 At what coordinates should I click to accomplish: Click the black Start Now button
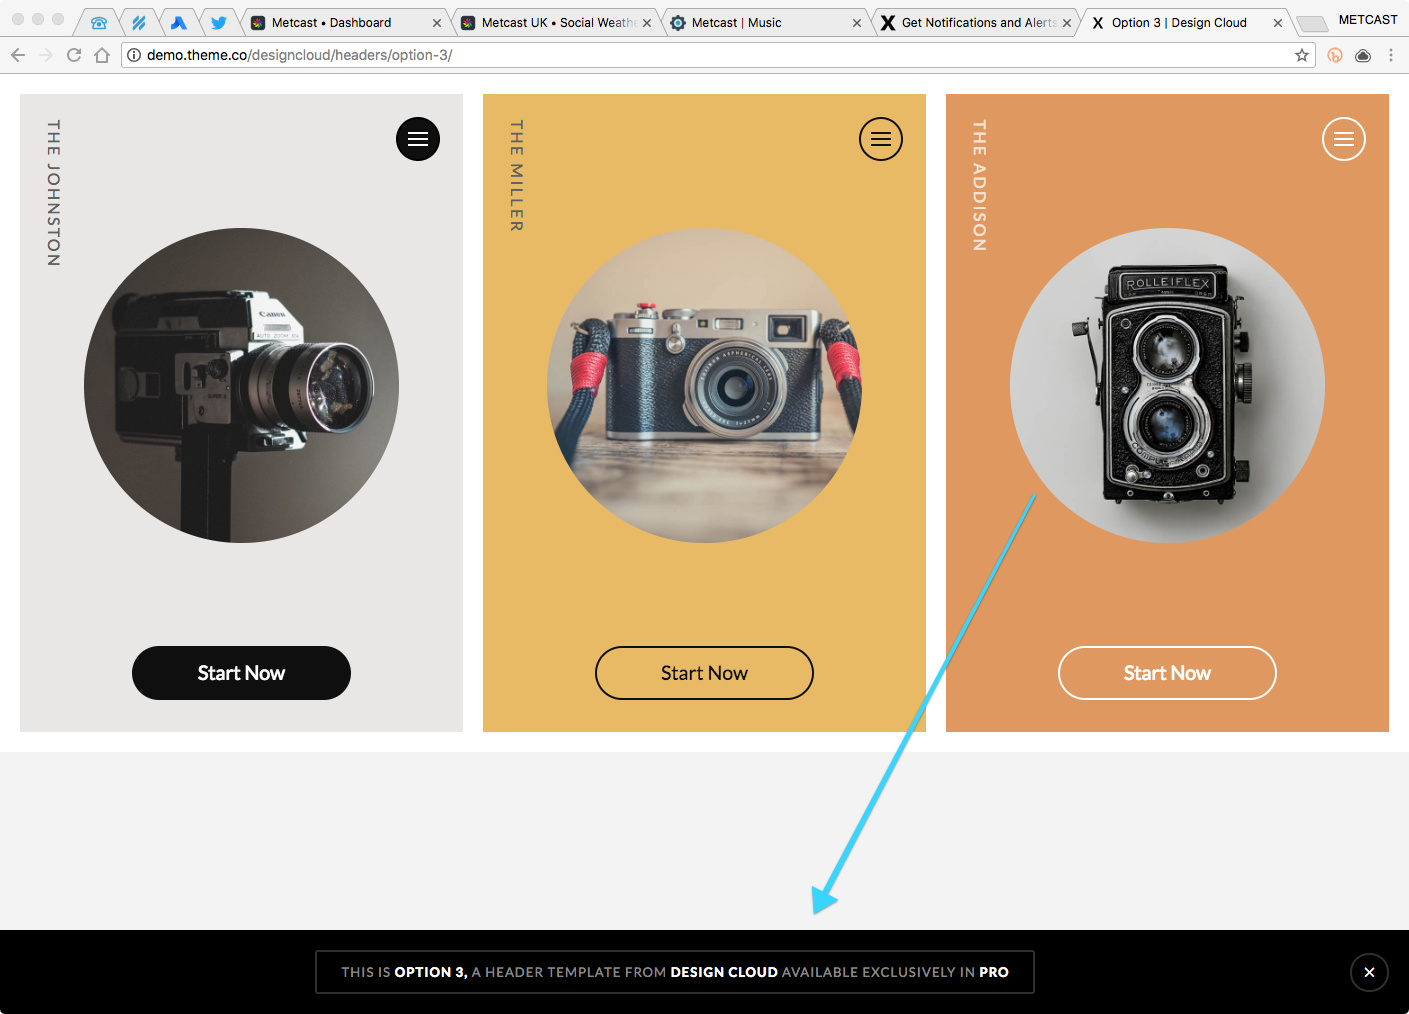pos(241,673)
